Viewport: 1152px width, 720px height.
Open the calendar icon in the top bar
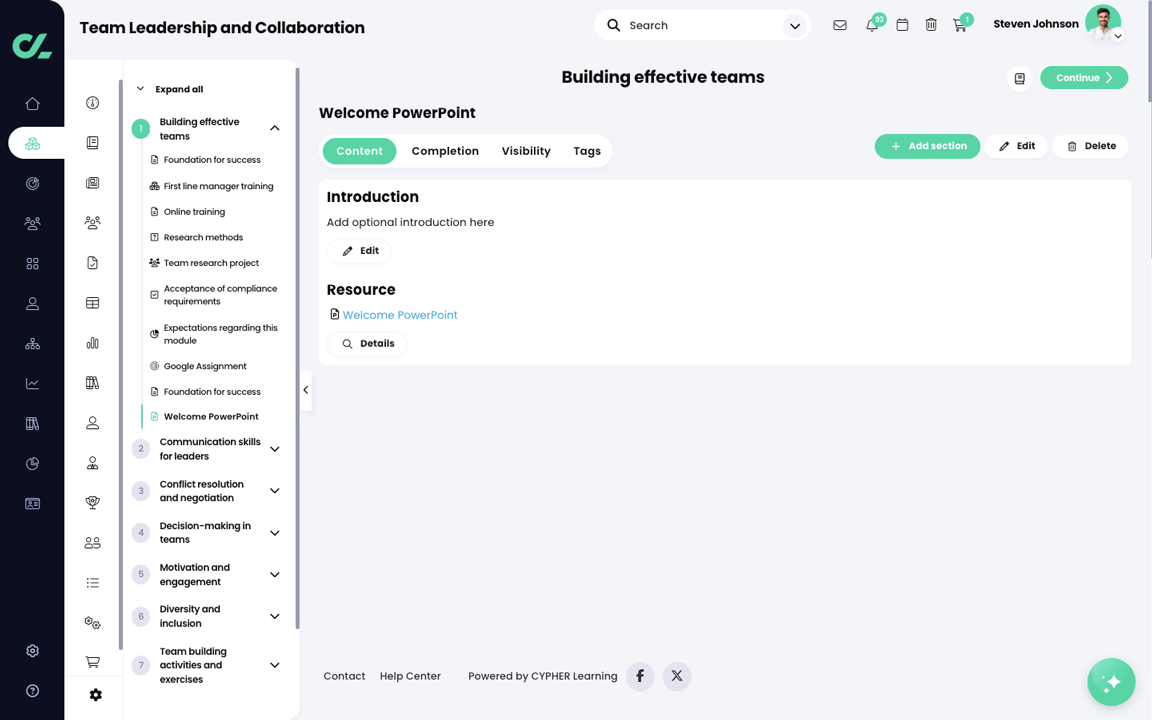coord(901,24)
